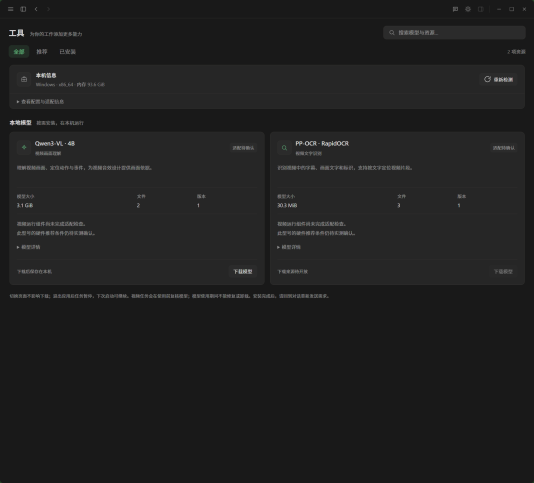Click the green Qwen3-VL model icon

(24, 147)
